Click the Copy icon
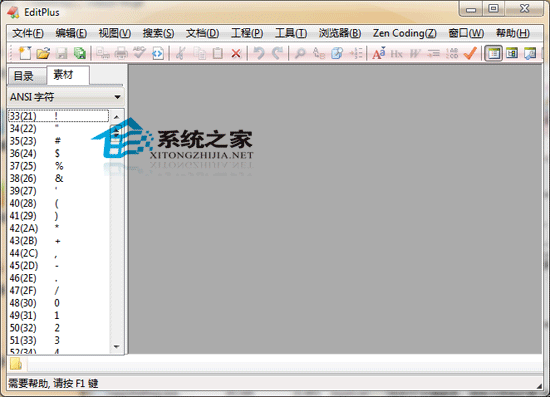 (200, 53)
